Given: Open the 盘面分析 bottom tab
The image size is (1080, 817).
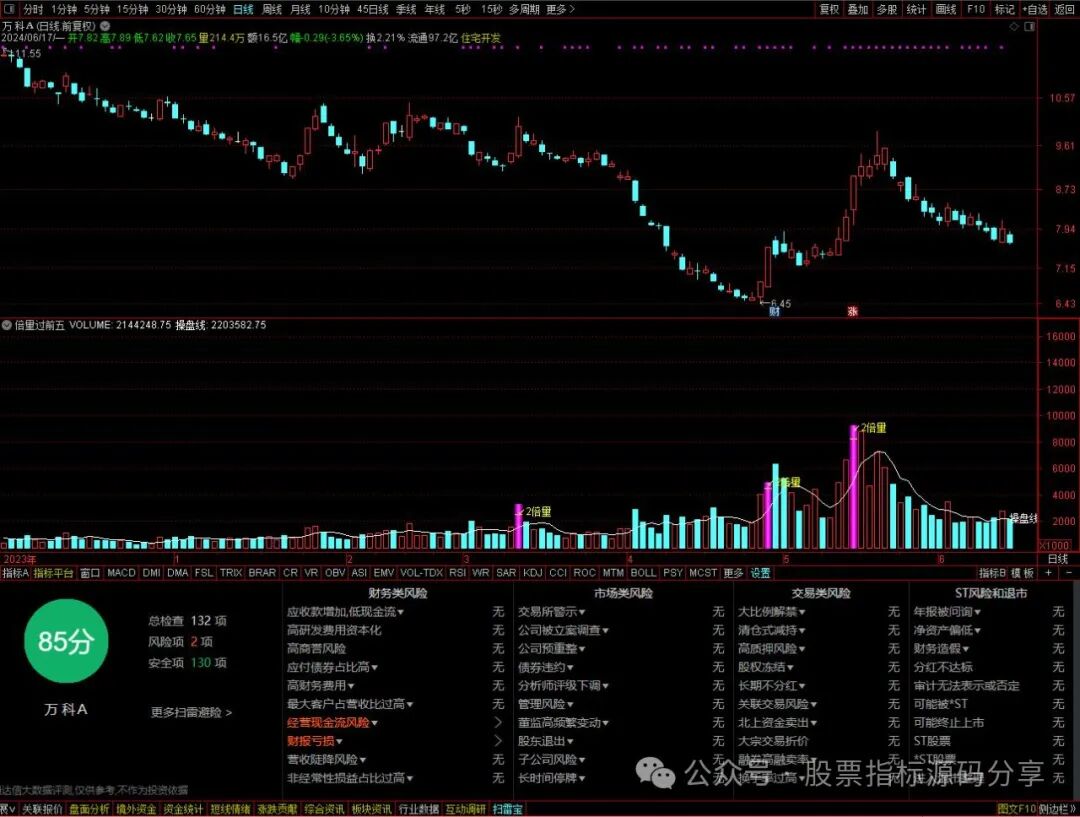Looking at the screenshot, I should point(89,809).
